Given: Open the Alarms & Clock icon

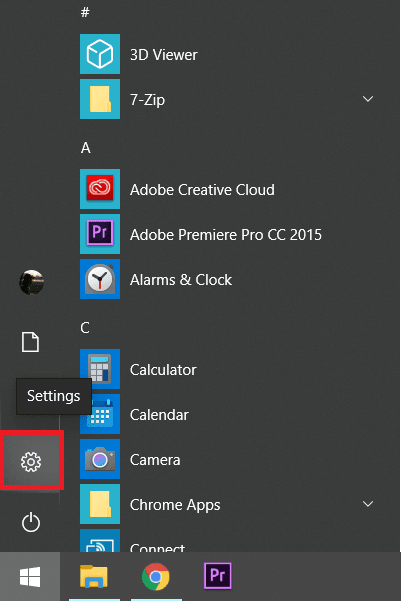Looking at the screenshot, I should (x=100, y=279).
